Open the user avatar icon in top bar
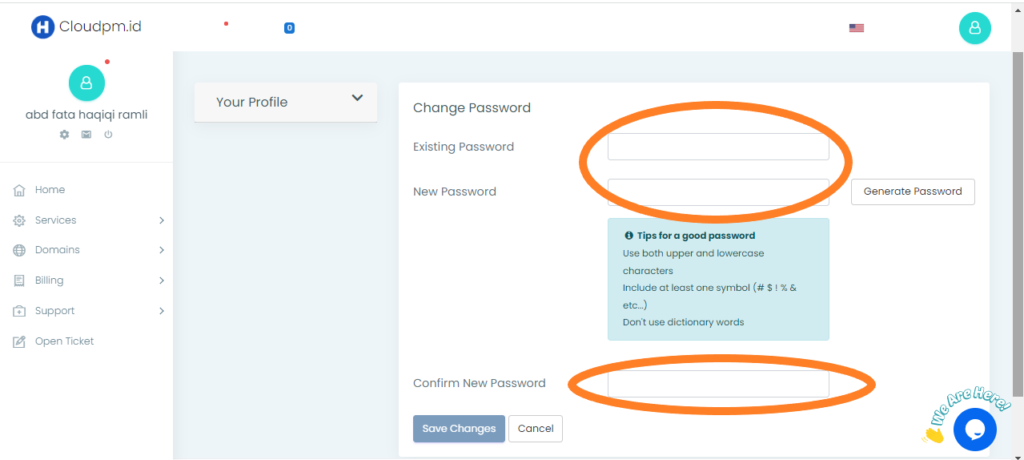 (974, 27)
